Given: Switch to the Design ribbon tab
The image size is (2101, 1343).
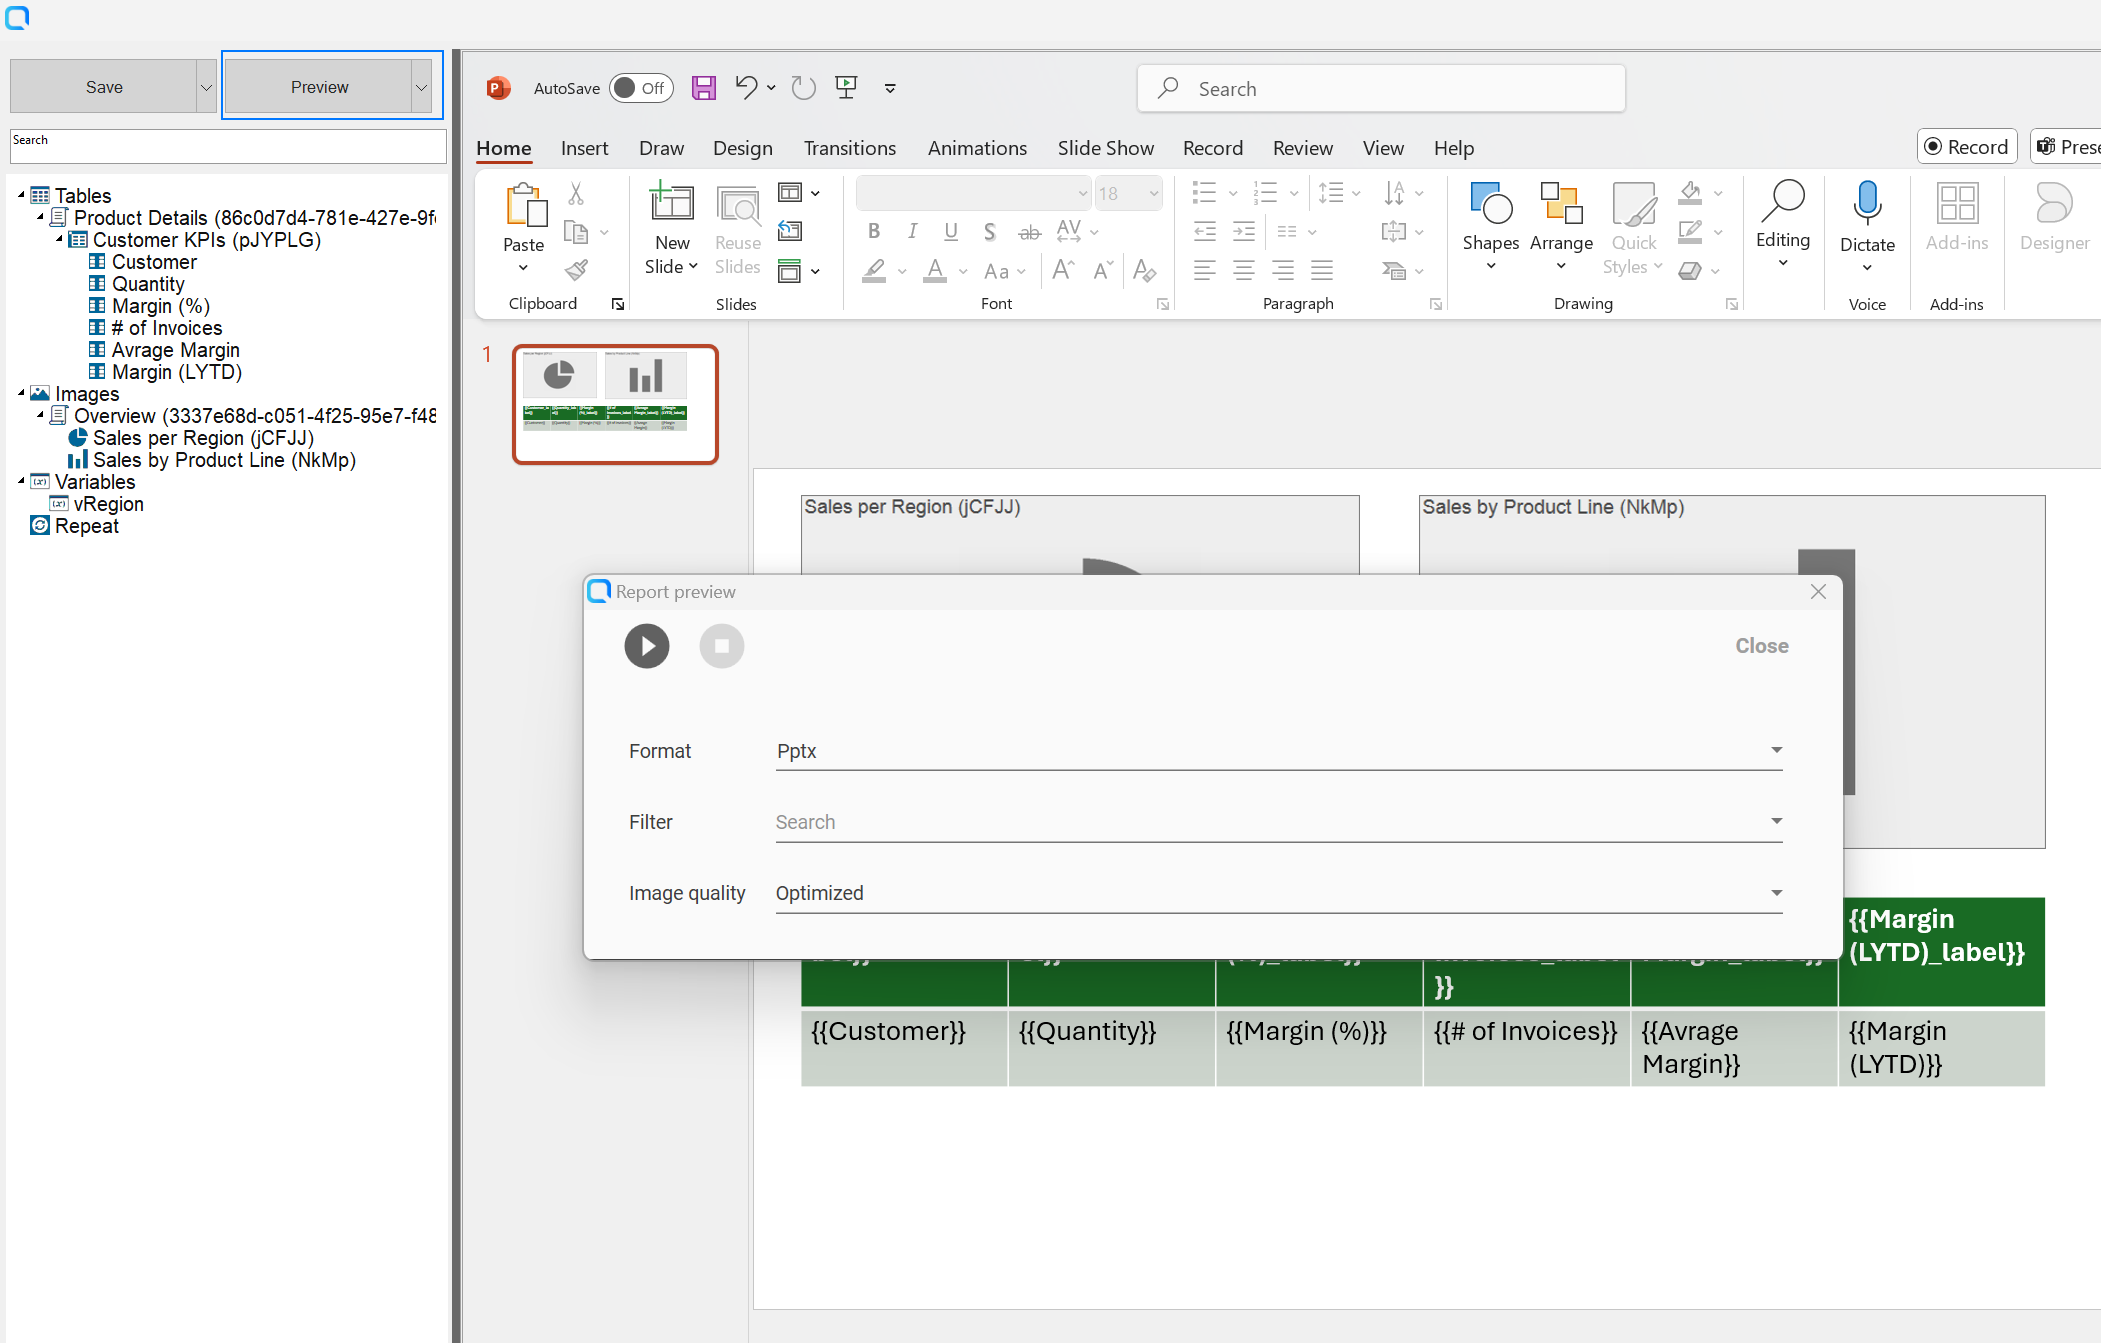Looking at the screenshot, I should tap(742, 148).
